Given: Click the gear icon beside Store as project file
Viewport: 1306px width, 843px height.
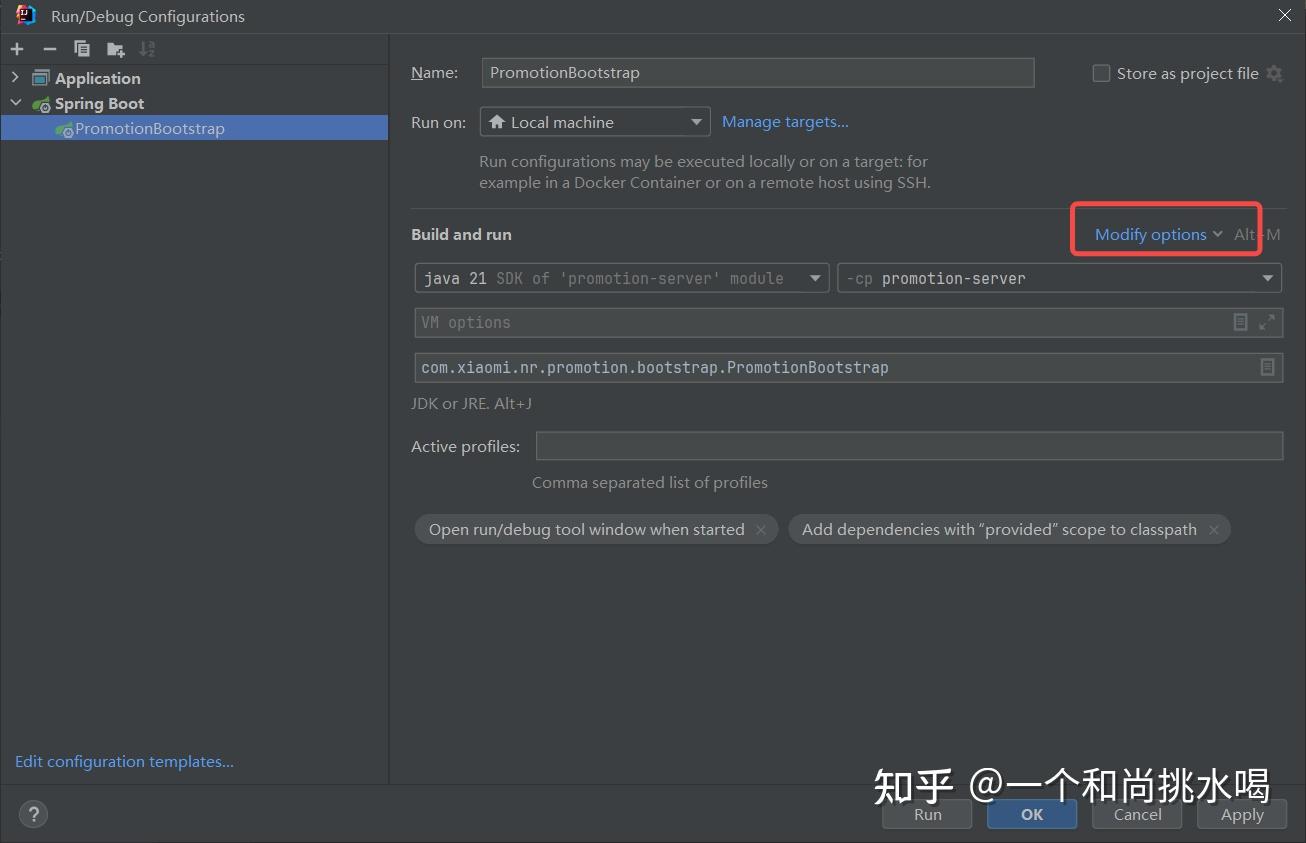Looking at the screenshot, I should (1274, 73).
